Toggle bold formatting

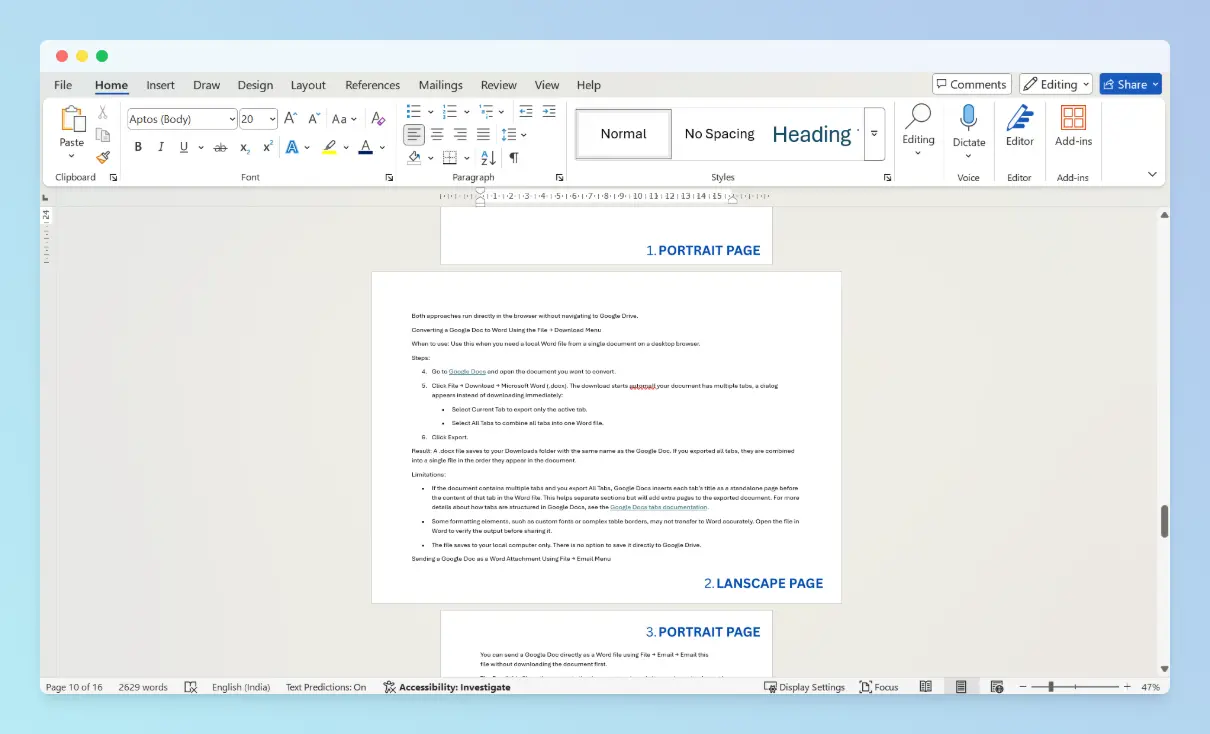tap(138, 147)
